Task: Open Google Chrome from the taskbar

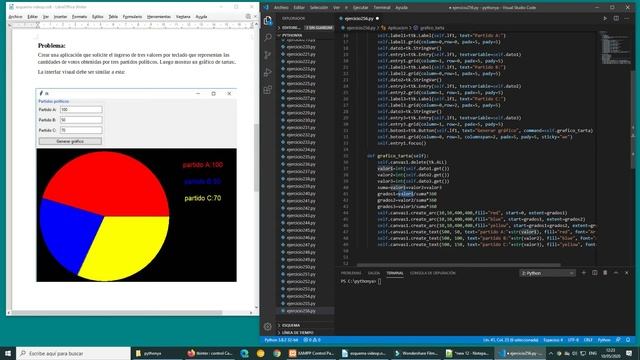Action: pyautogui.click(x=277, y=353)
